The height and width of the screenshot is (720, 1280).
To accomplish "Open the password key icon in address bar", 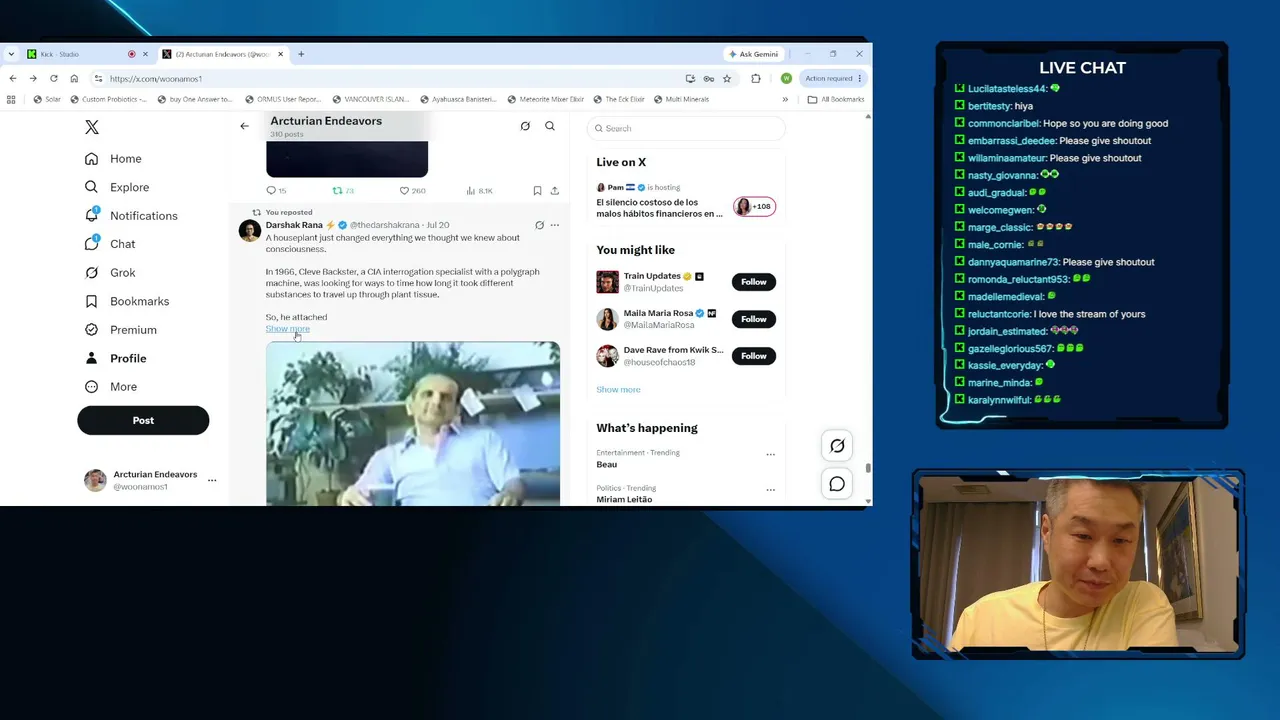I will click(709, 78).
